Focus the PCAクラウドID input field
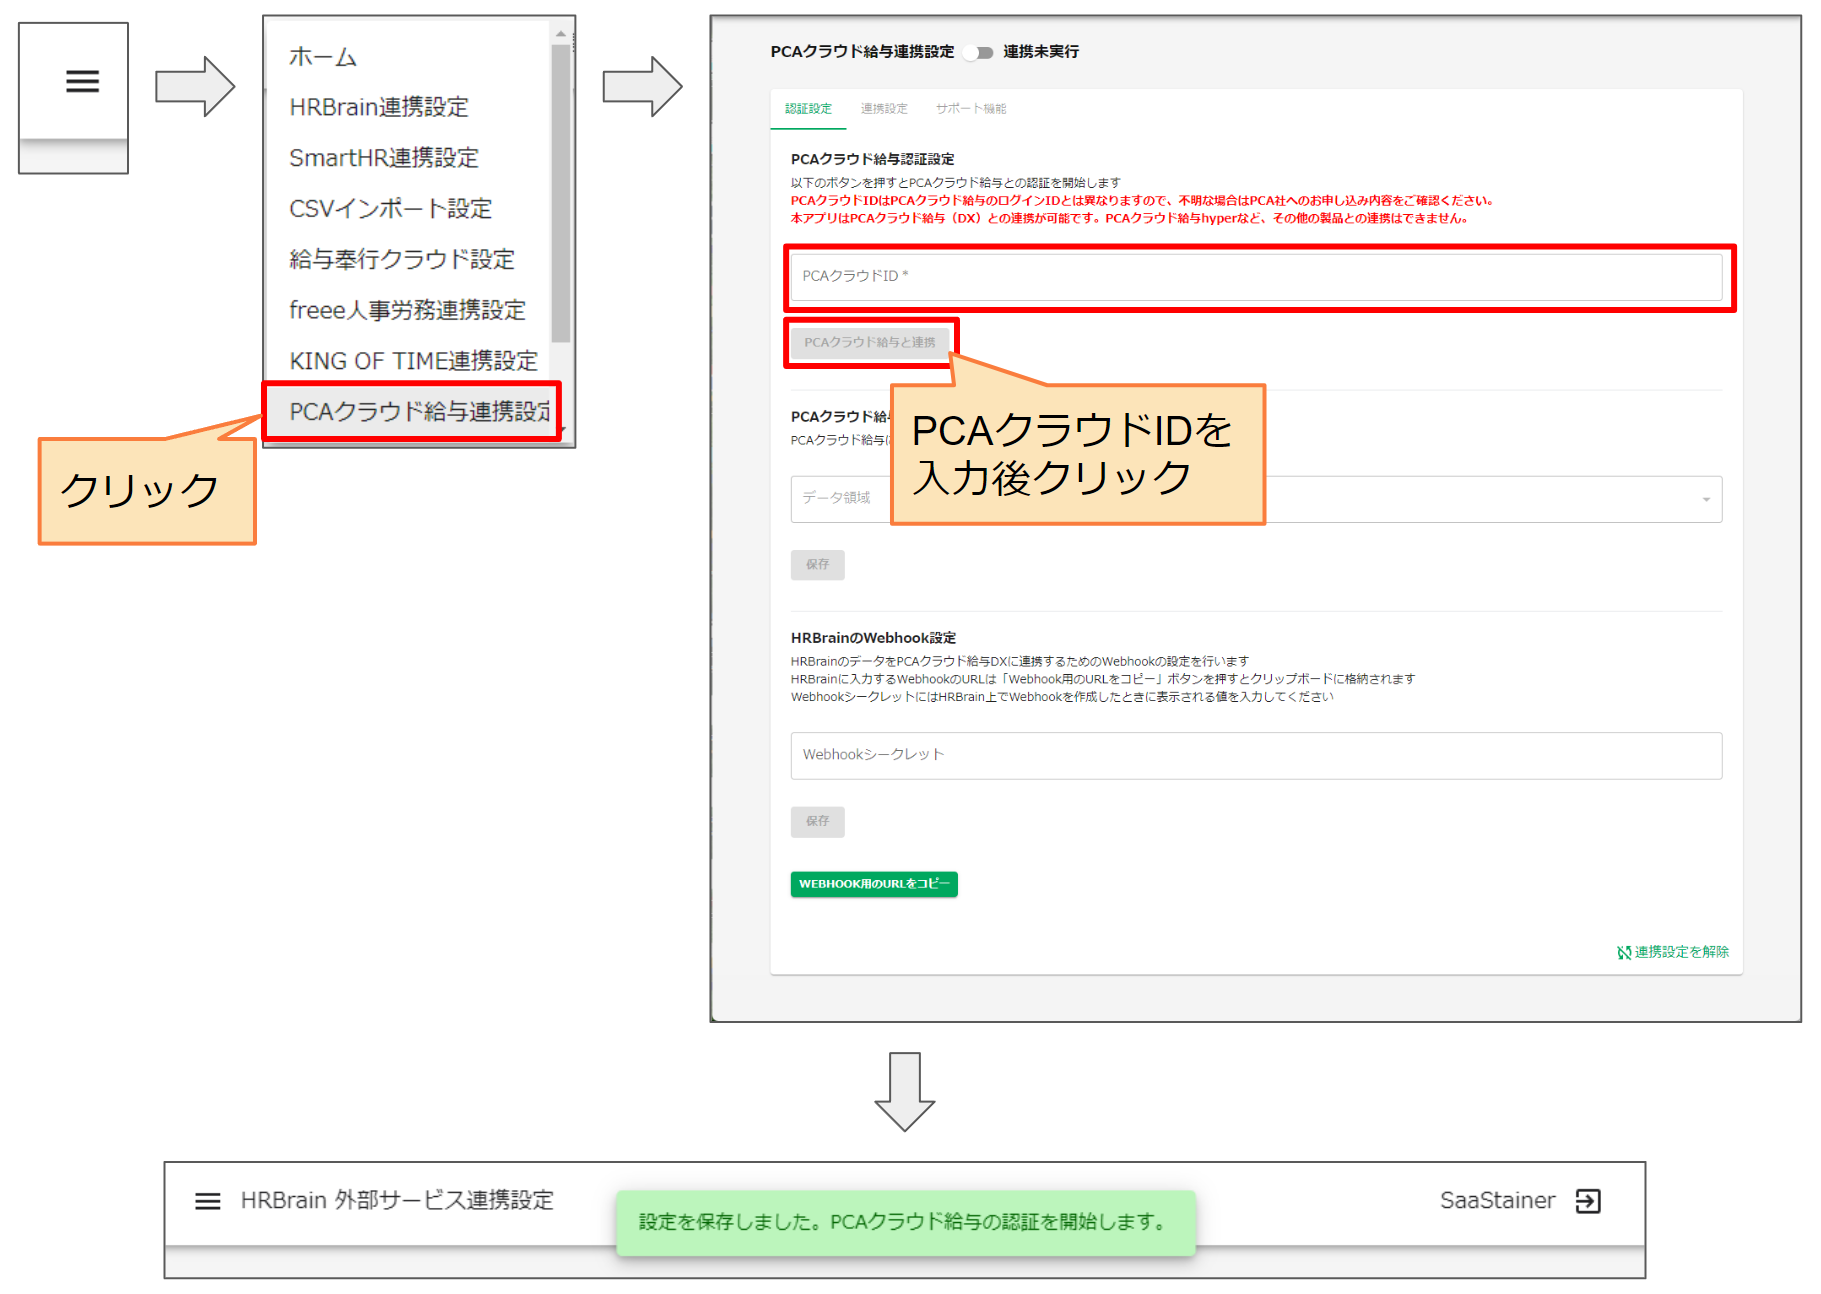Viewport: 1821px width, 1294px height. click(1256, 277)
